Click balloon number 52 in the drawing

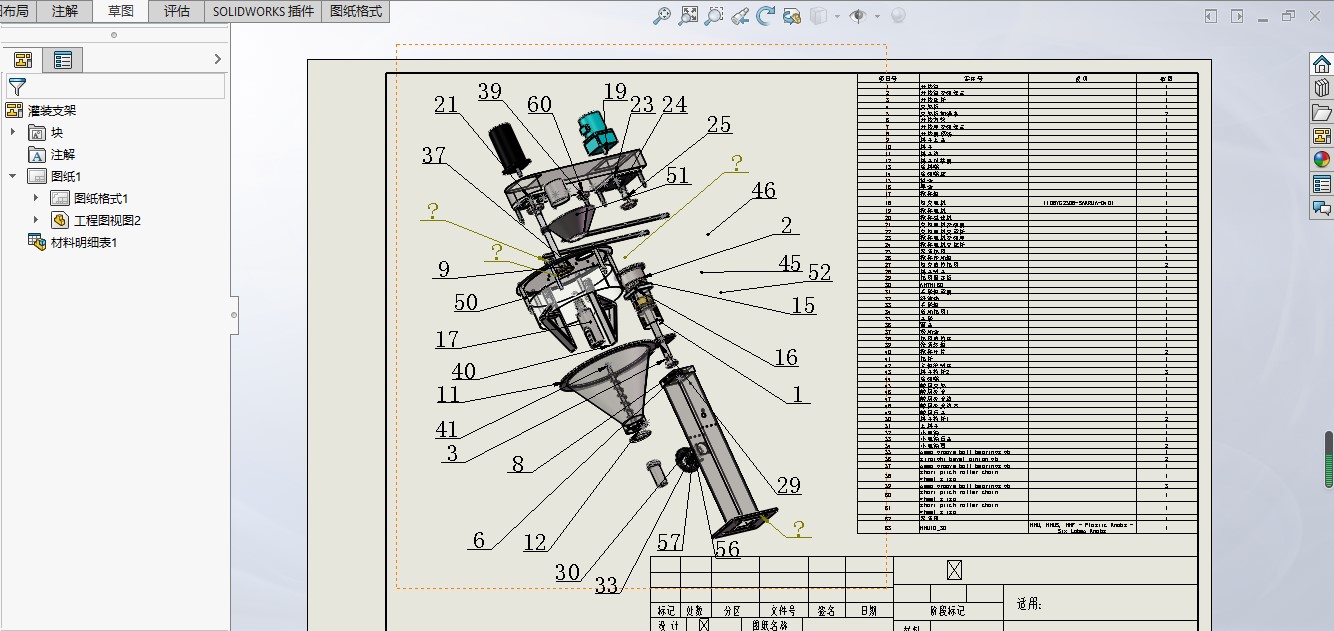coord(819,272)
